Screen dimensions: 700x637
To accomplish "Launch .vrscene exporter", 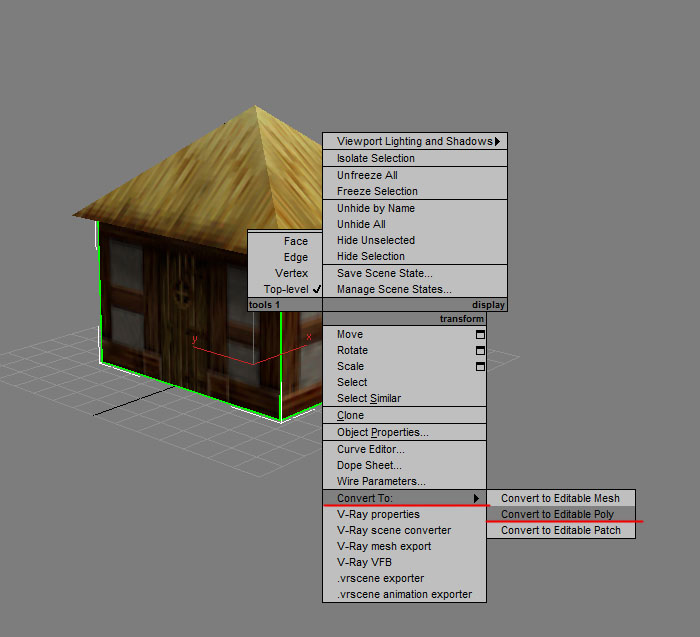I will [404, 579].
